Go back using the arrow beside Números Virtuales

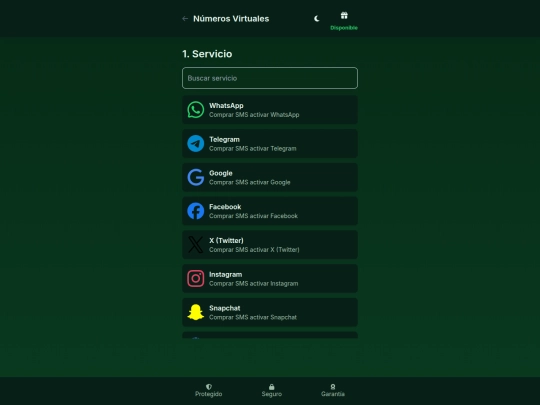(x=185, y=19)
